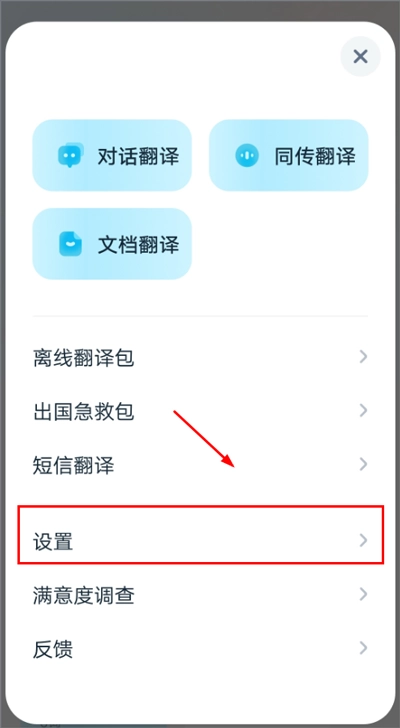Expand the chevron beside 离线翻译包

pyautogui.click(x=363, y=357)
